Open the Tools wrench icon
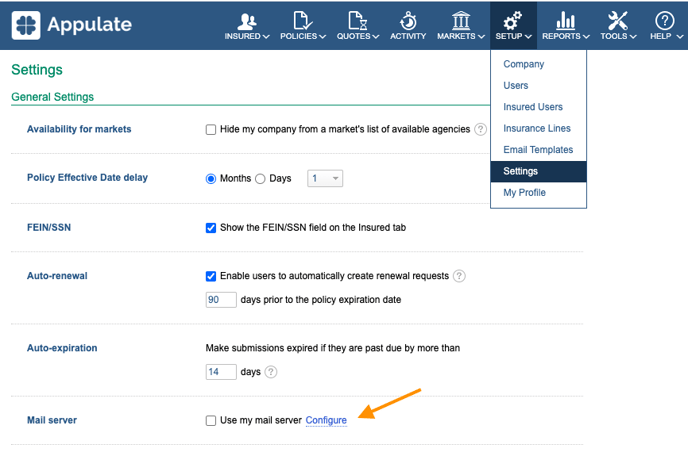The width and height of the screenshot is (688, 456). click(618, 21)
